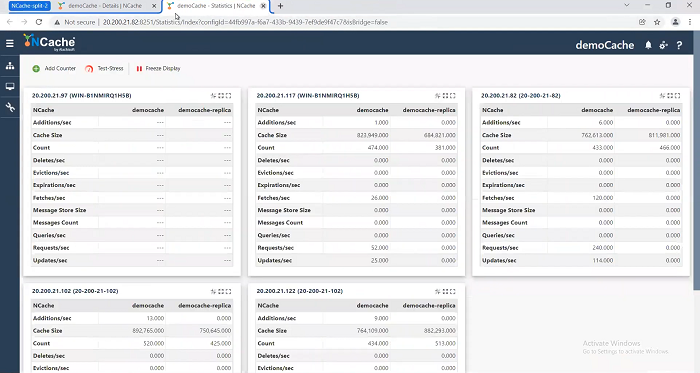
Task: Click the 20.200.21.82 (20-200-21-82) panel title
Action: (x=521, y=95)
